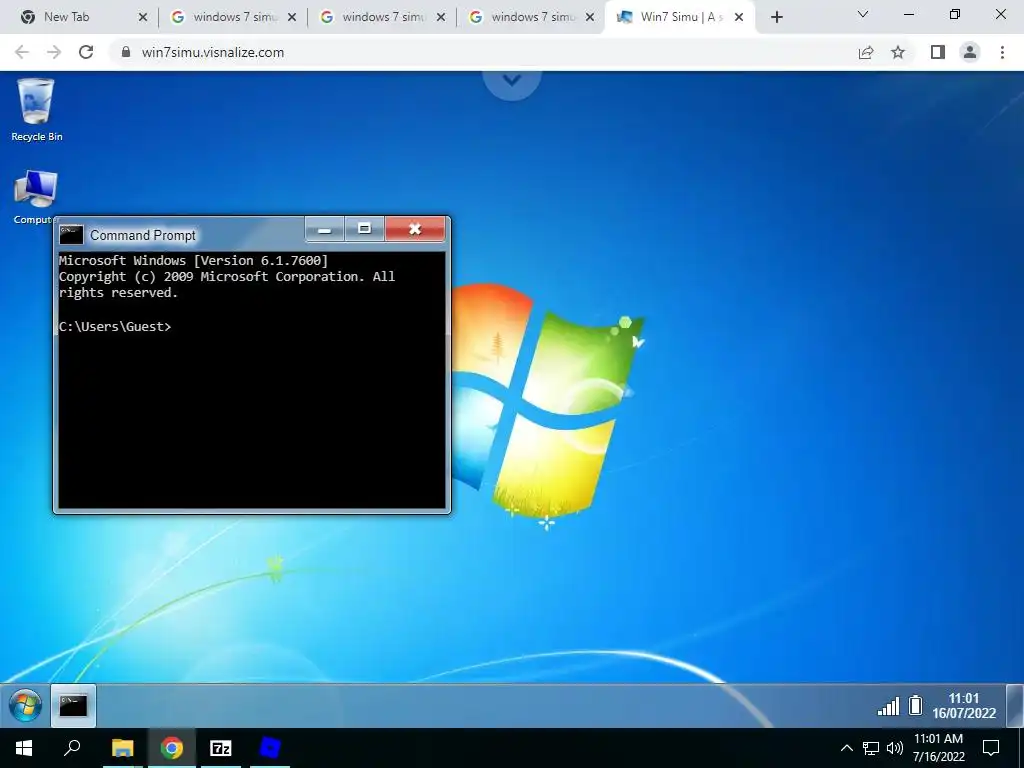
Task: Select Chrome in the Windows taskbar
Action: (x=172, y=748)
